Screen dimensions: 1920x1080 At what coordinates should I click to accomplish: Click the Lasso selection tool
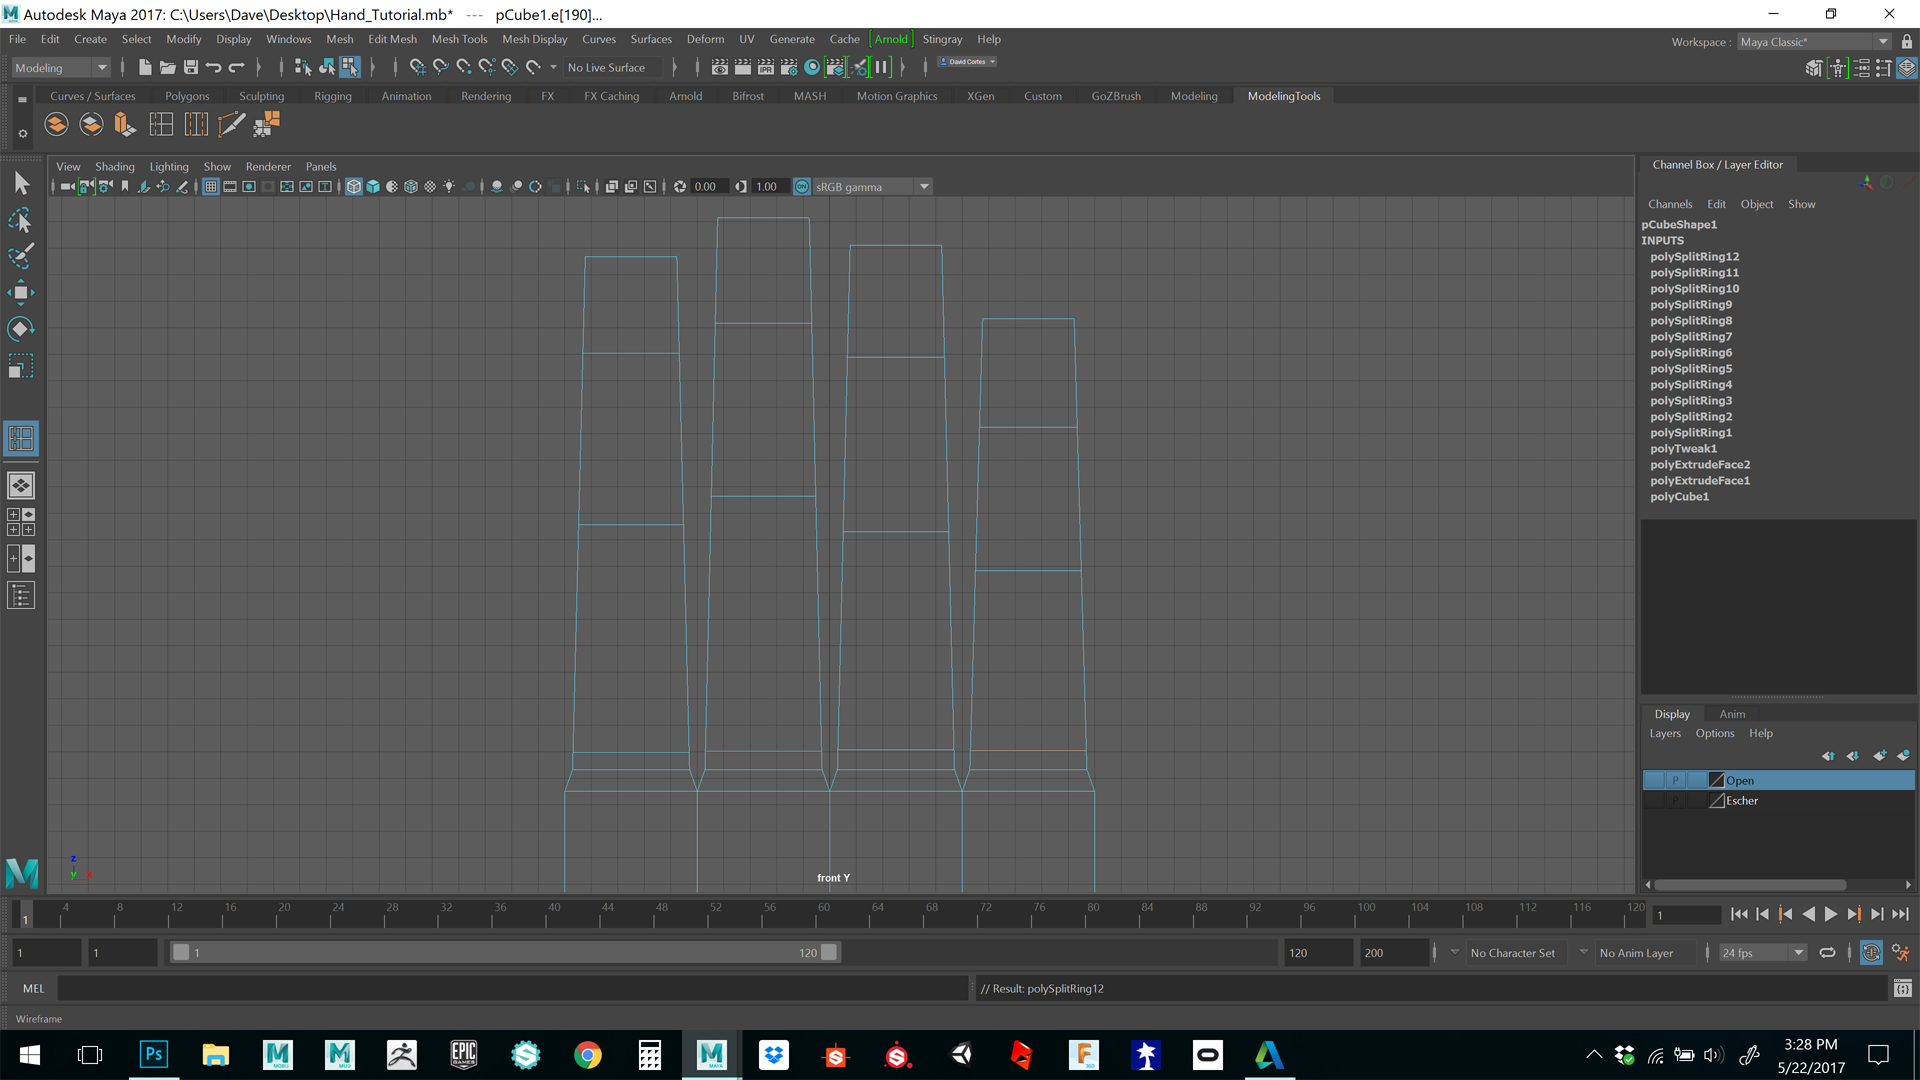tap(20, 220)
